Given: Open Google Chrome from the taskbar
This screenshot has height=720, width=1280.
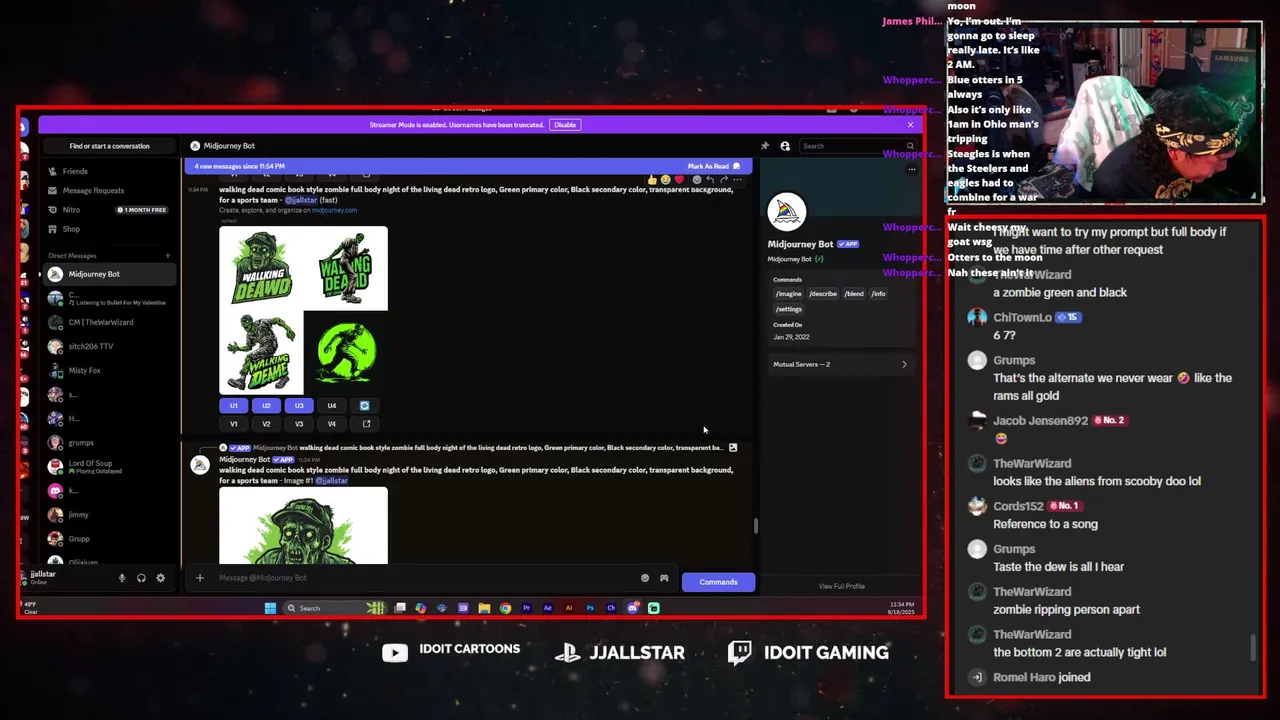Looking at the screenshot, I should coord(505,608).
